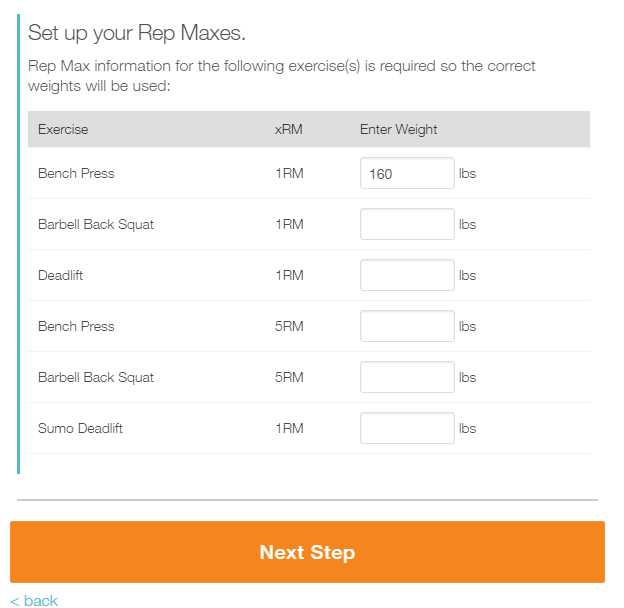Click the Barbell Back Squat label in 5RM row
This screenshot has width=624, height=608.
96,378
